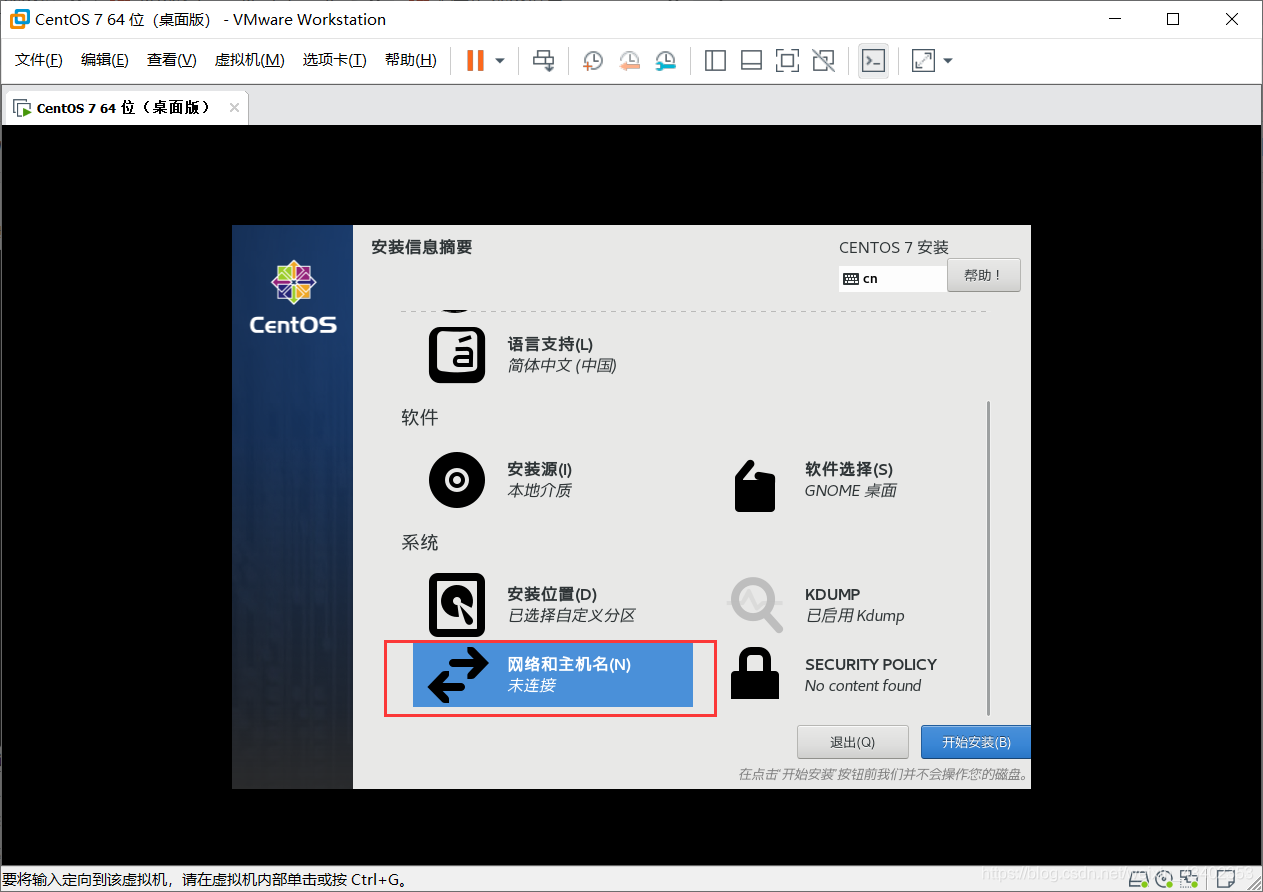Click the 帮助! help button
The width and height of the screenshot is (1263, 892).
pyautogui.click(x=983, y=276)
